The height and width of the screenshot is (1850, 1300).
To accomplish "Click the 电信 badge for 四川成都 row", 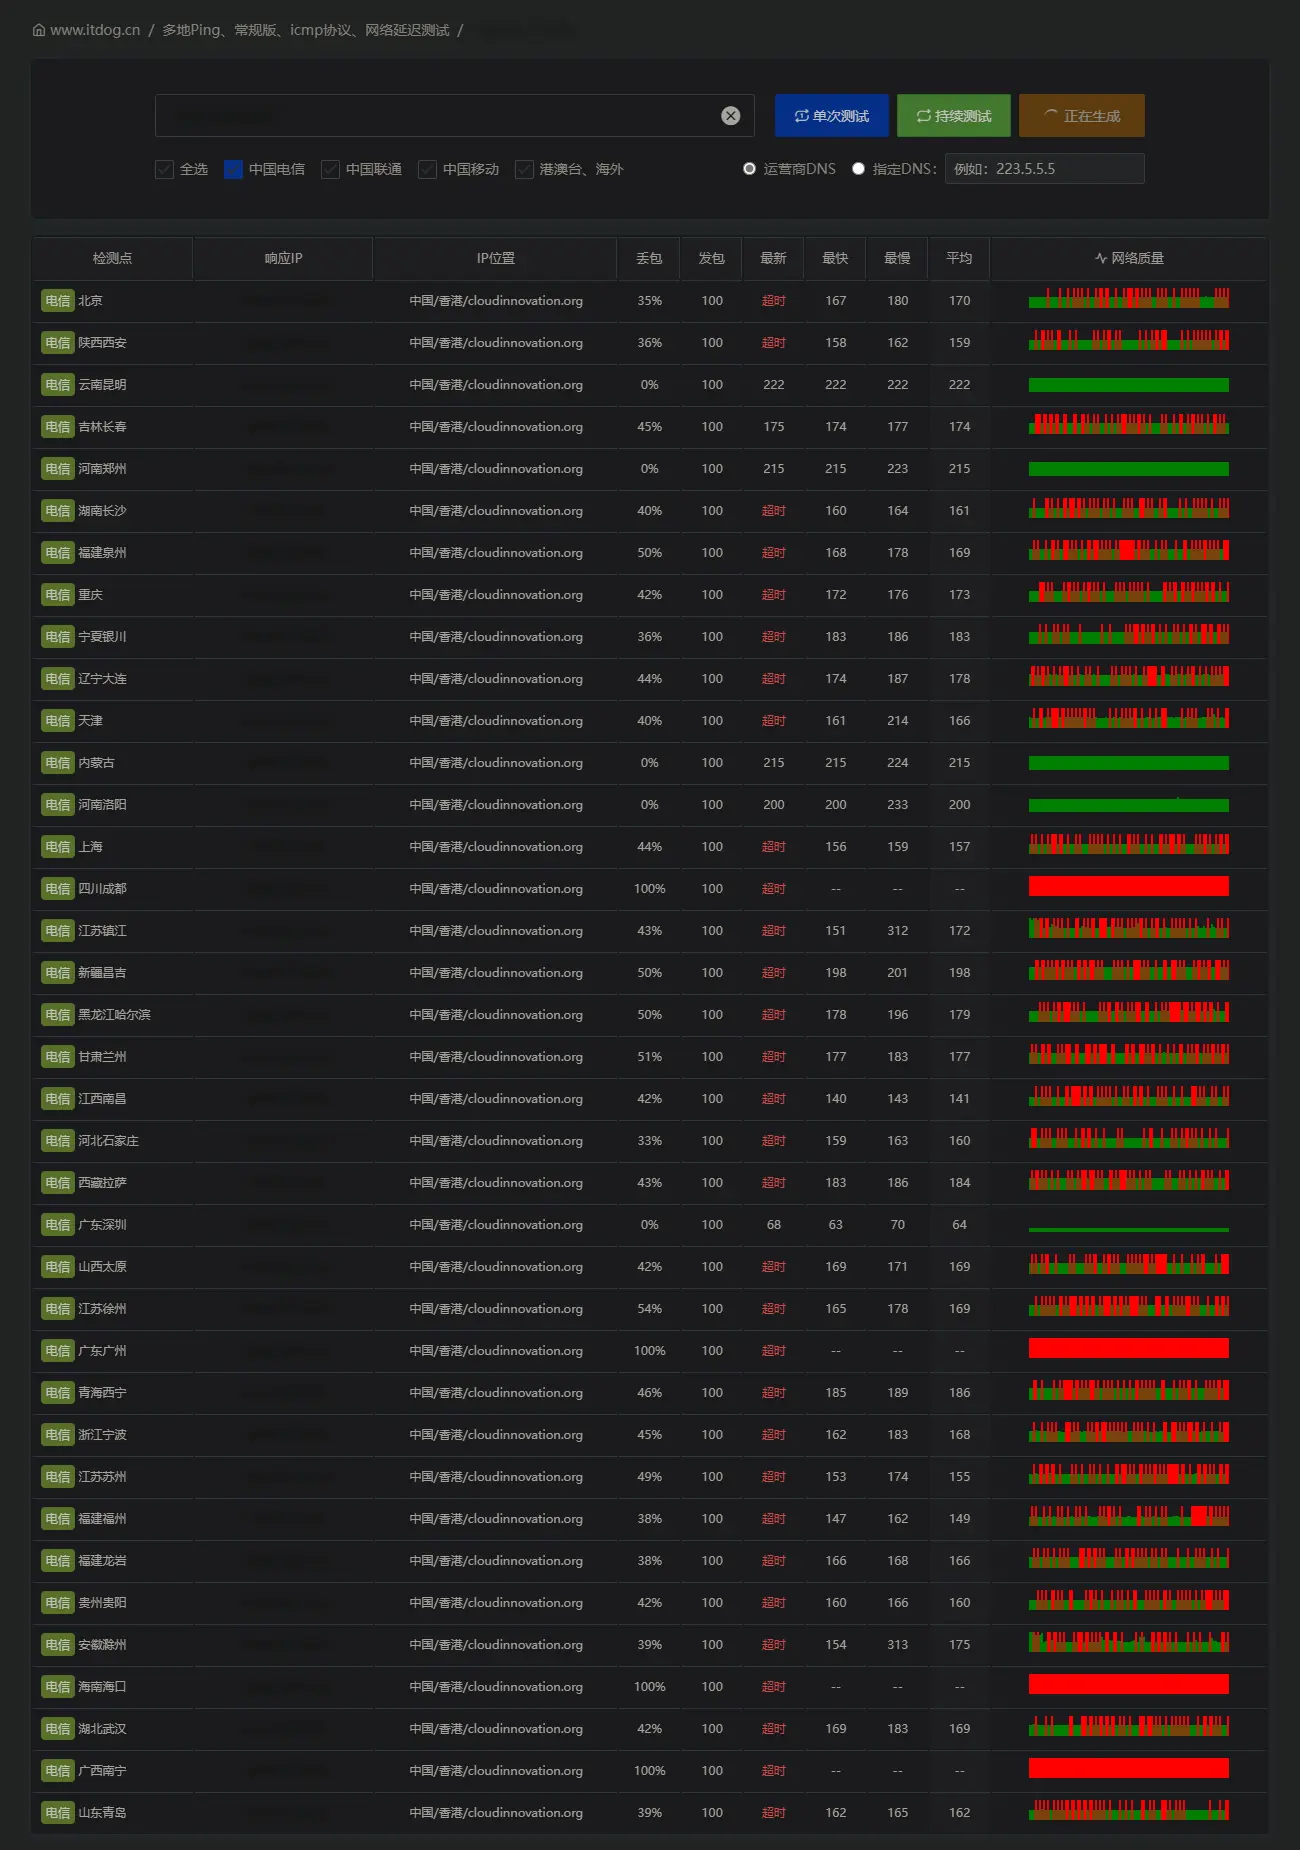I will [x=58, y=889].
